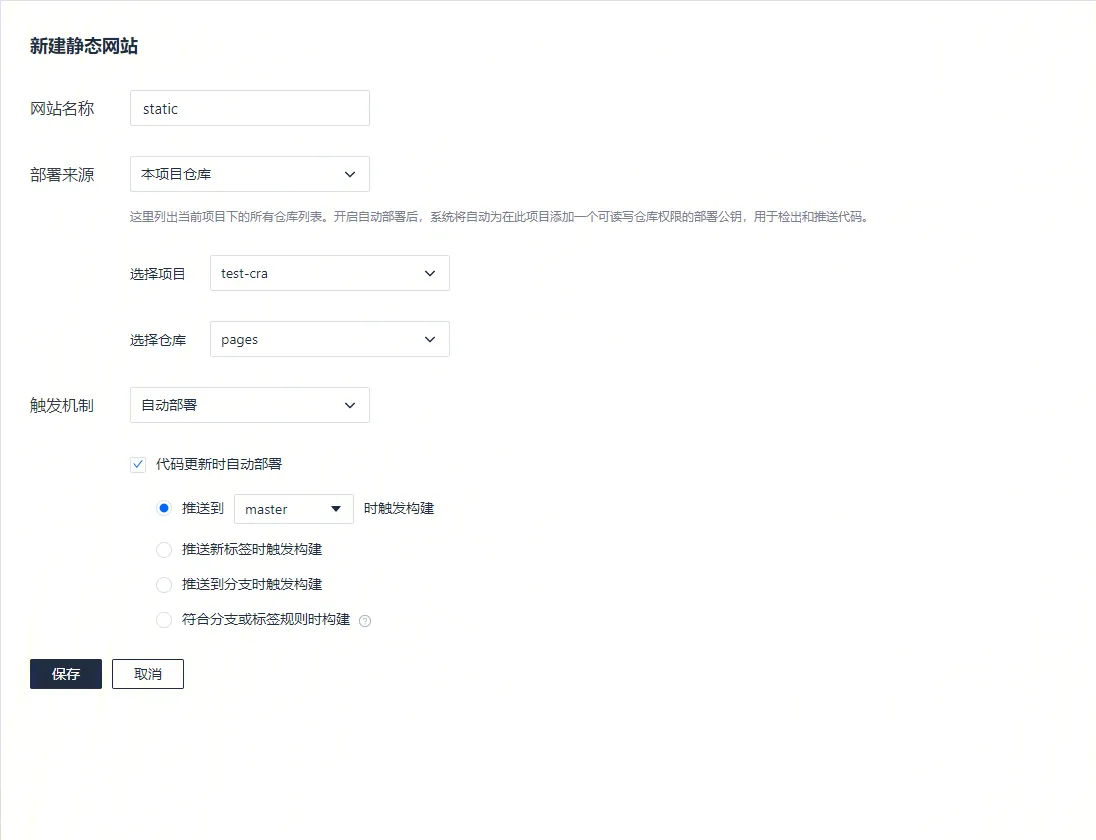Toggle 代码更新时自动部署 checkbox
1096x840 pixels.
[x=139, y=465]
